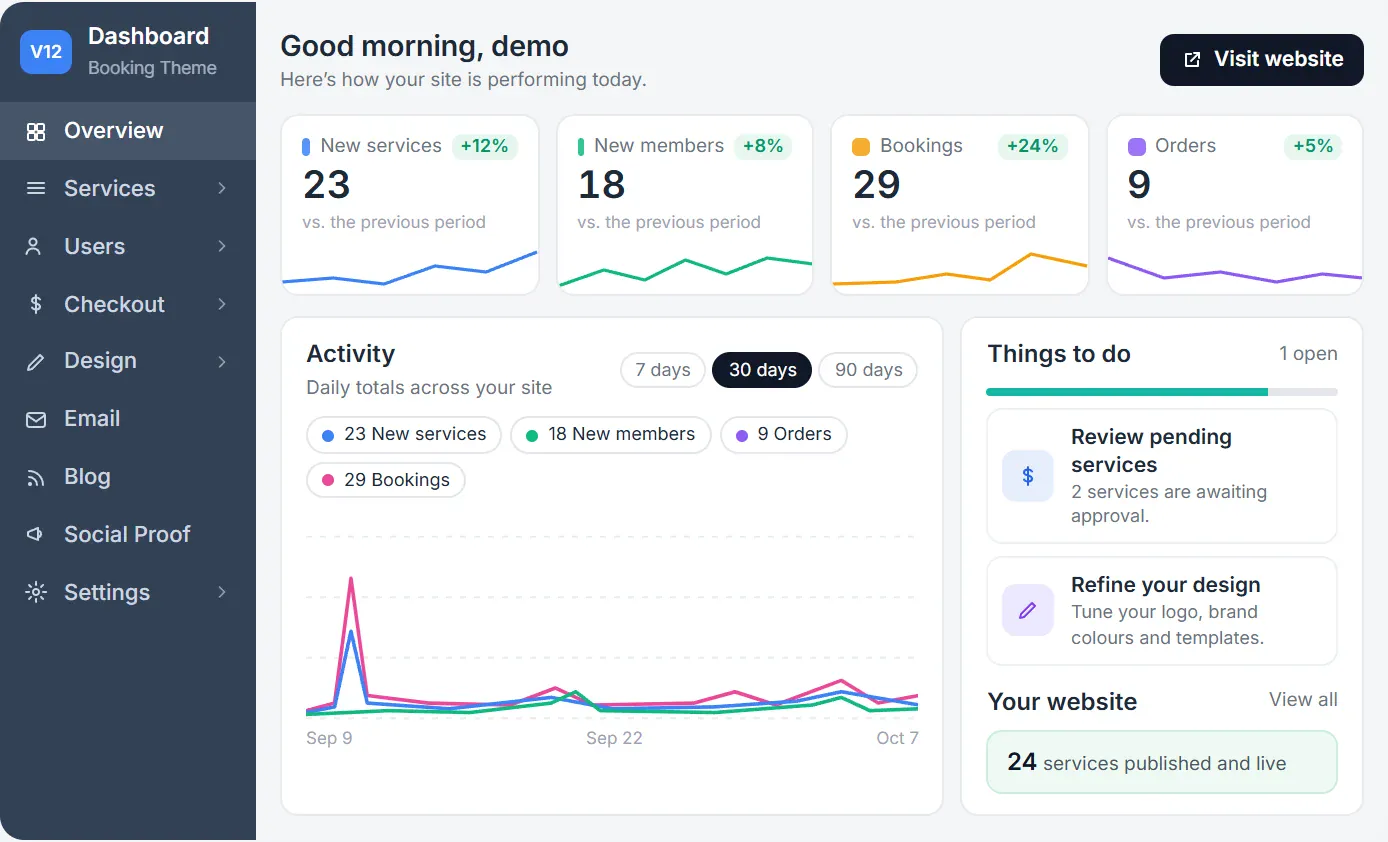The height and width of the screenshot is (842, 1388).
Task: Open the Review pending services task
Action: tap(1162, 476)
